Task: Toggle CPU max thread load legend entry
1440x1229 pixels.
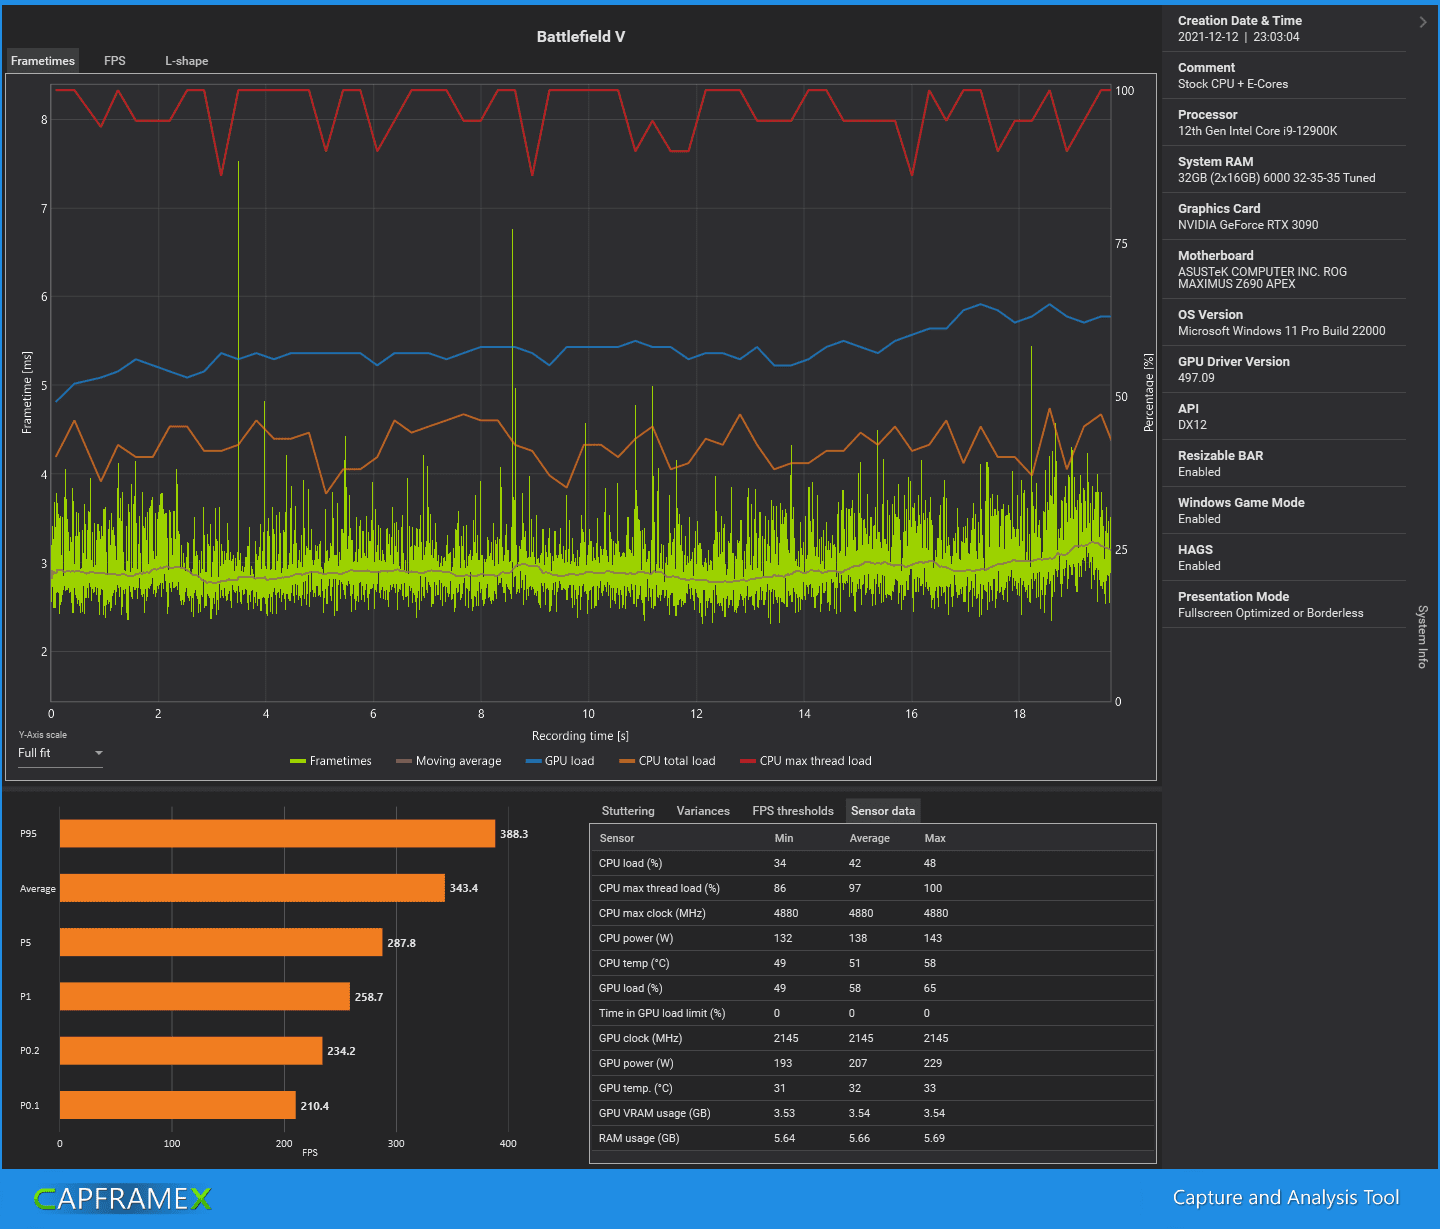Action: 806,761
